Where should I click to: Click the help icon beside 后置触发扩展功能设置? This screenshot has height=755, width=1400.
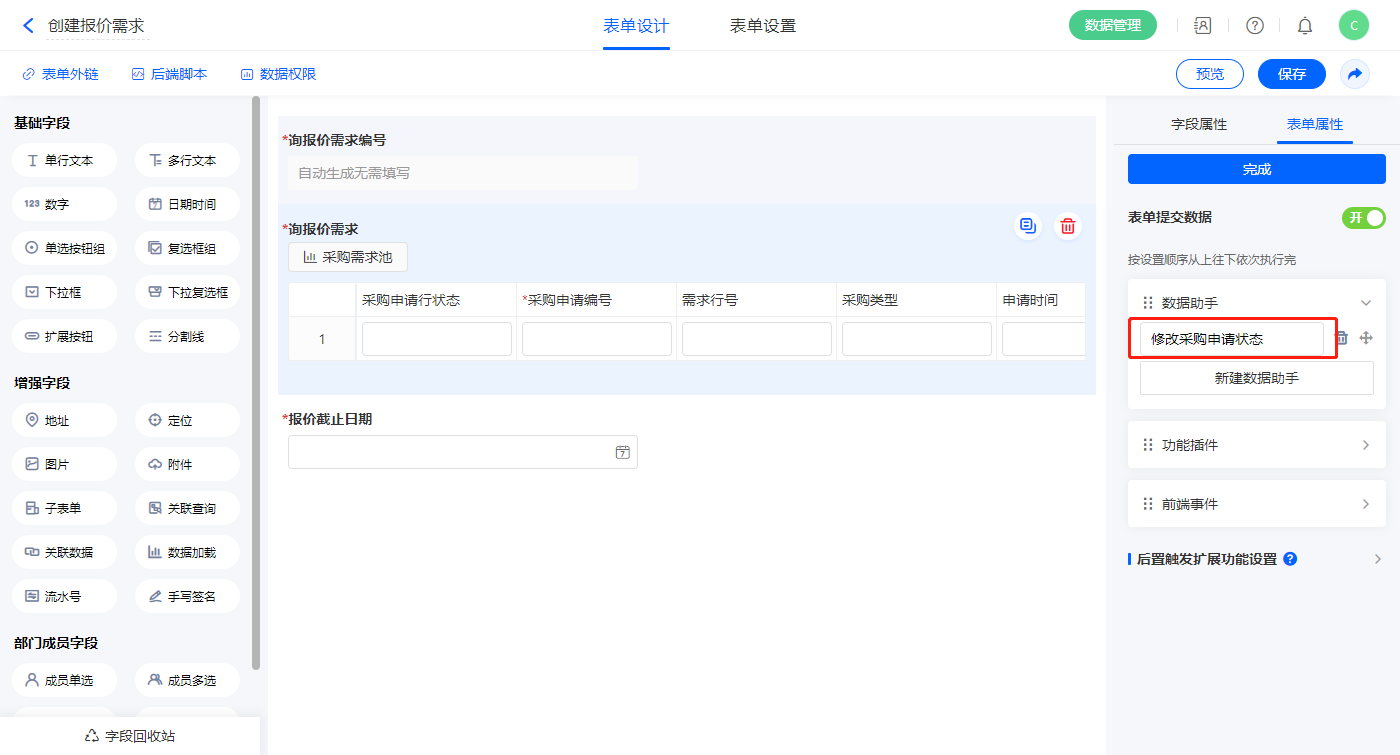(x=1290, y=559)
